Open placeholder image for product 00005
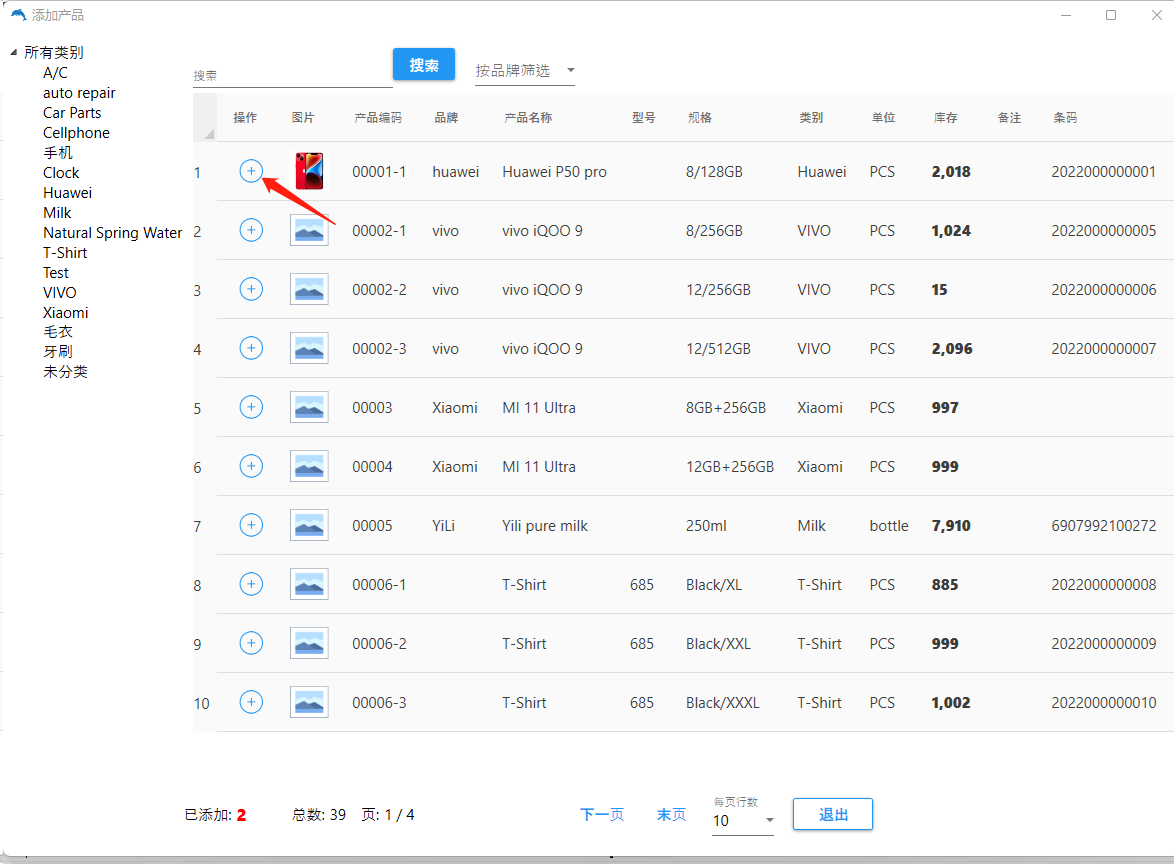This screenshot has height=864, width=1174. 309,526
